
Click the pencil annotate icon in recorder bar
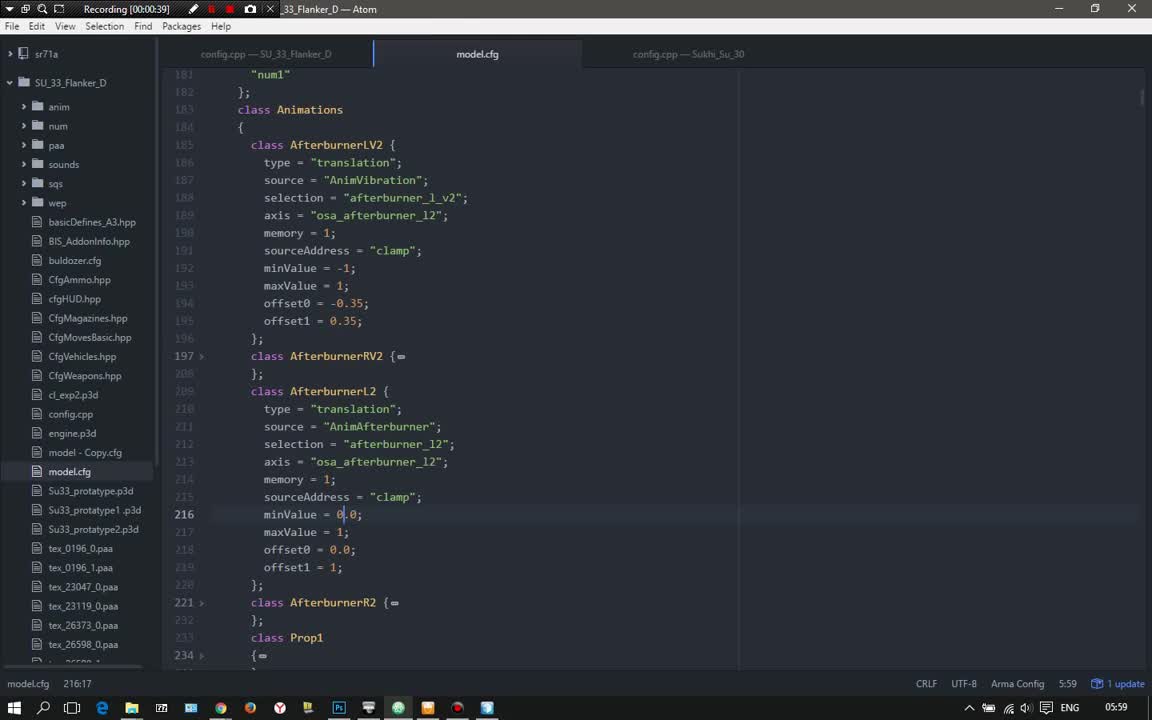[x=193, y=9]
